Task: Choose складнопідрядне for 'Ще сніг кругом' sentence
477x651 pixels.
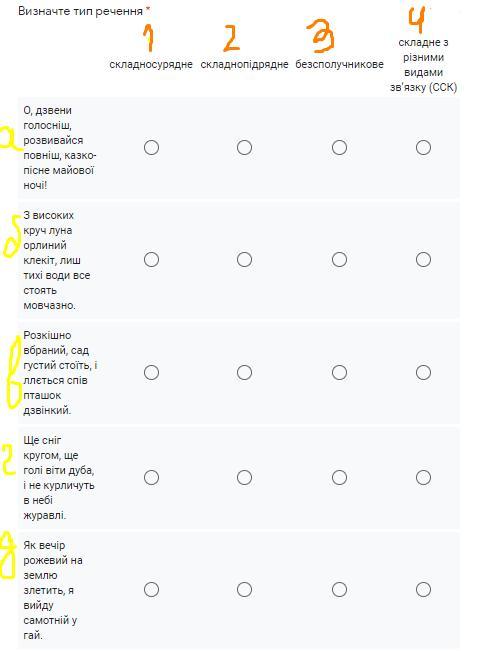Action: coord(244,477)
